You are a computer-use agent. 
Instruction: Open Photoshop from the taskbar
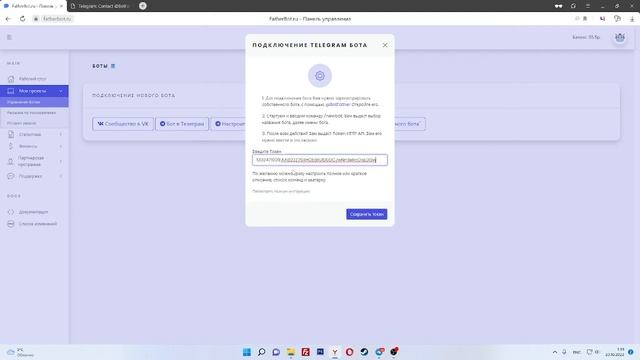click(x=320, y=352)
